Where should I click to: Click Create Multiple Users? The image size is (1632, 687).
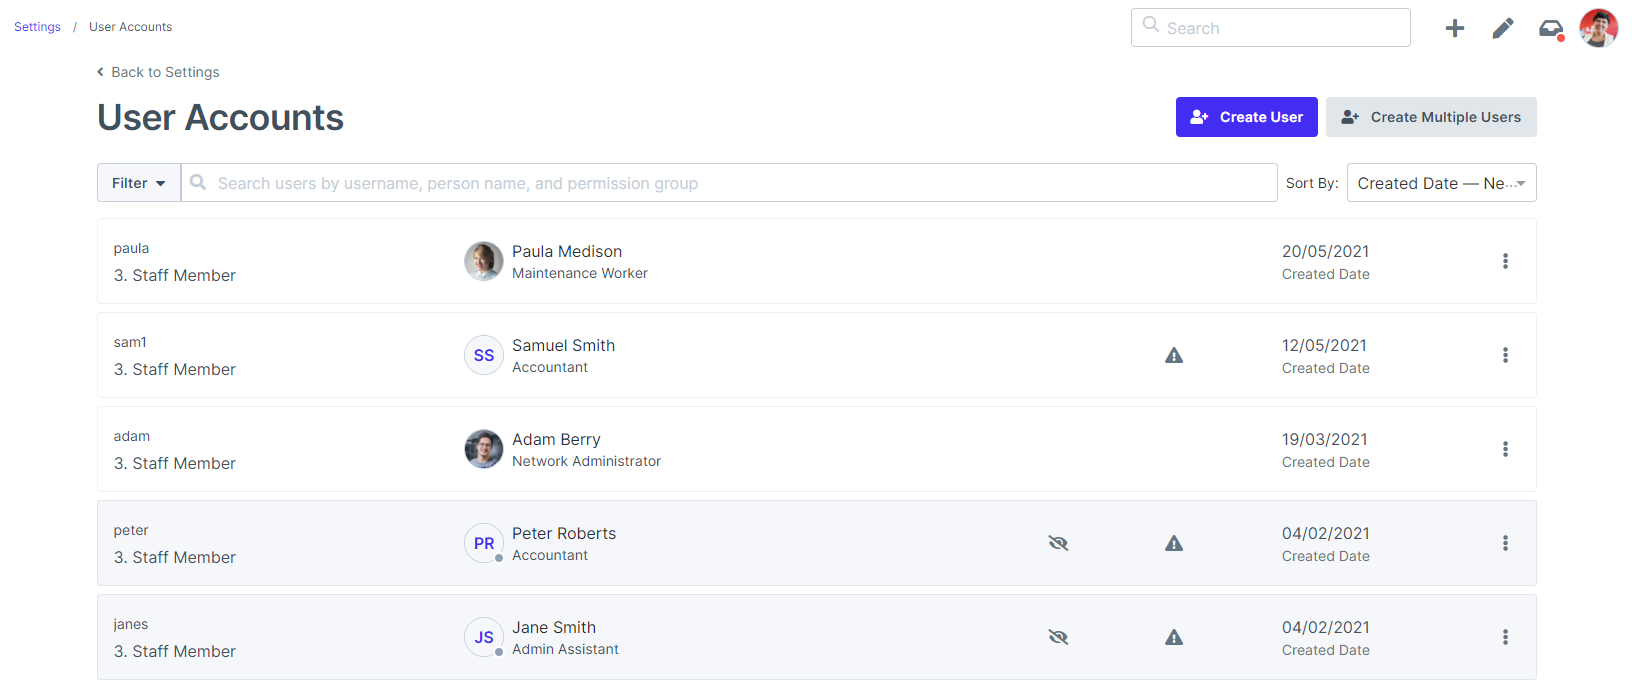1431,117
